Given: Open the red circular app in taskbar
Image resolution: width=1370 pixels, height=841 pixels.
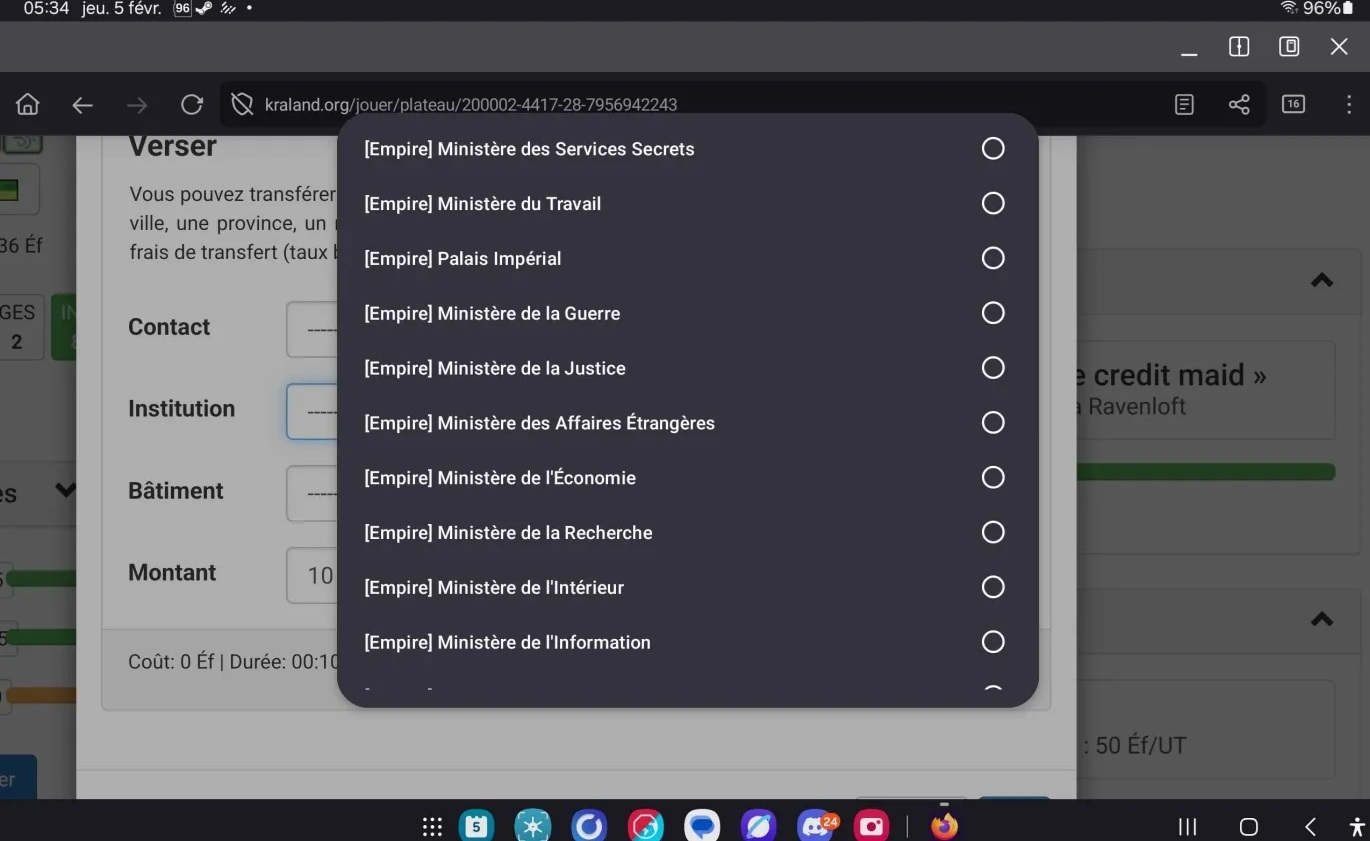Looking at the screenshot, I should pyautogui.click(x=646, y=826).
